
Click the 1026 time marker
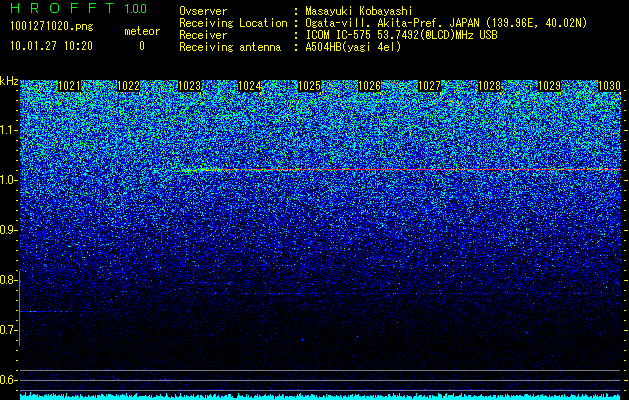(x=369, y=86)
